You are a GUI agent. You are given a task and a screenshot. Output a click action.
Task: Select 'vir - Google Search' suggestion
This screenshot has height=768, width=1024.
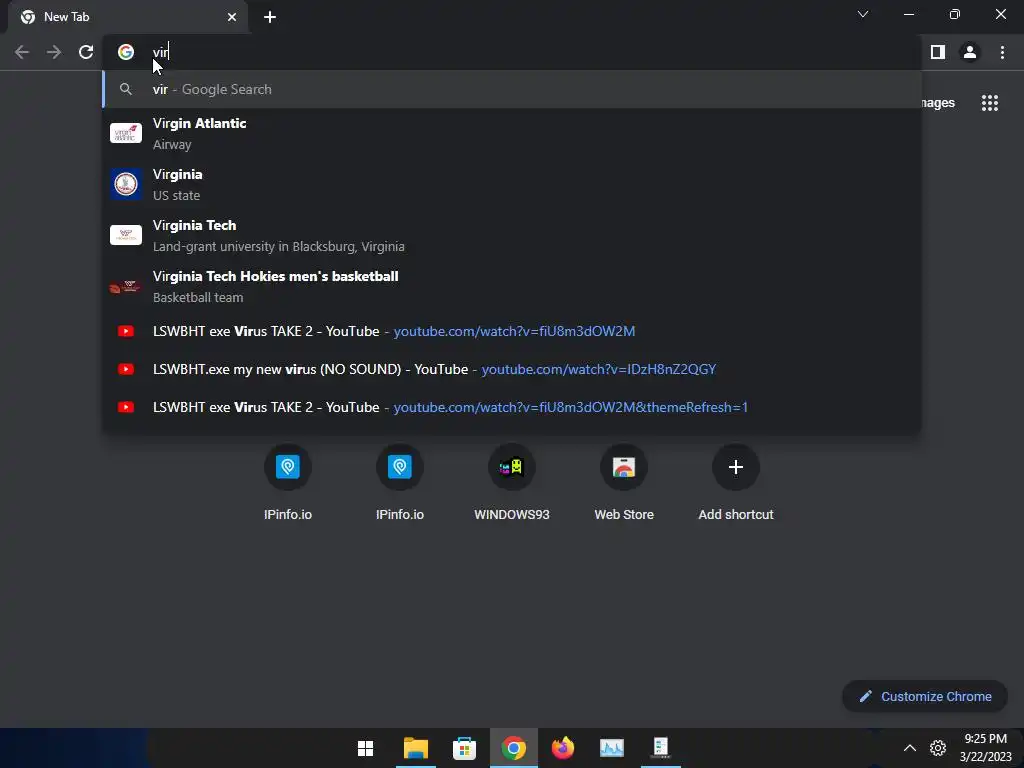pyautogui.click(x=513, y=89)
